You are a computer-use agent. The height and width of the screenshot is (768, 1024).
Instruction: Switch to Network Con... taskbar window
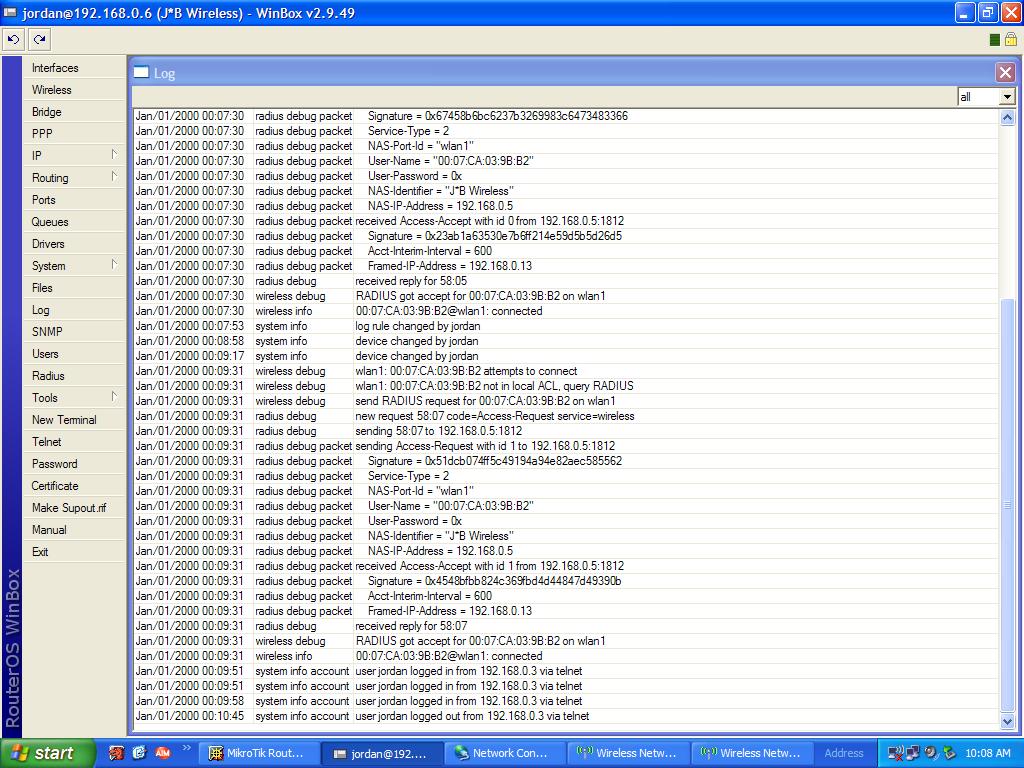click(x=505, y=753)
